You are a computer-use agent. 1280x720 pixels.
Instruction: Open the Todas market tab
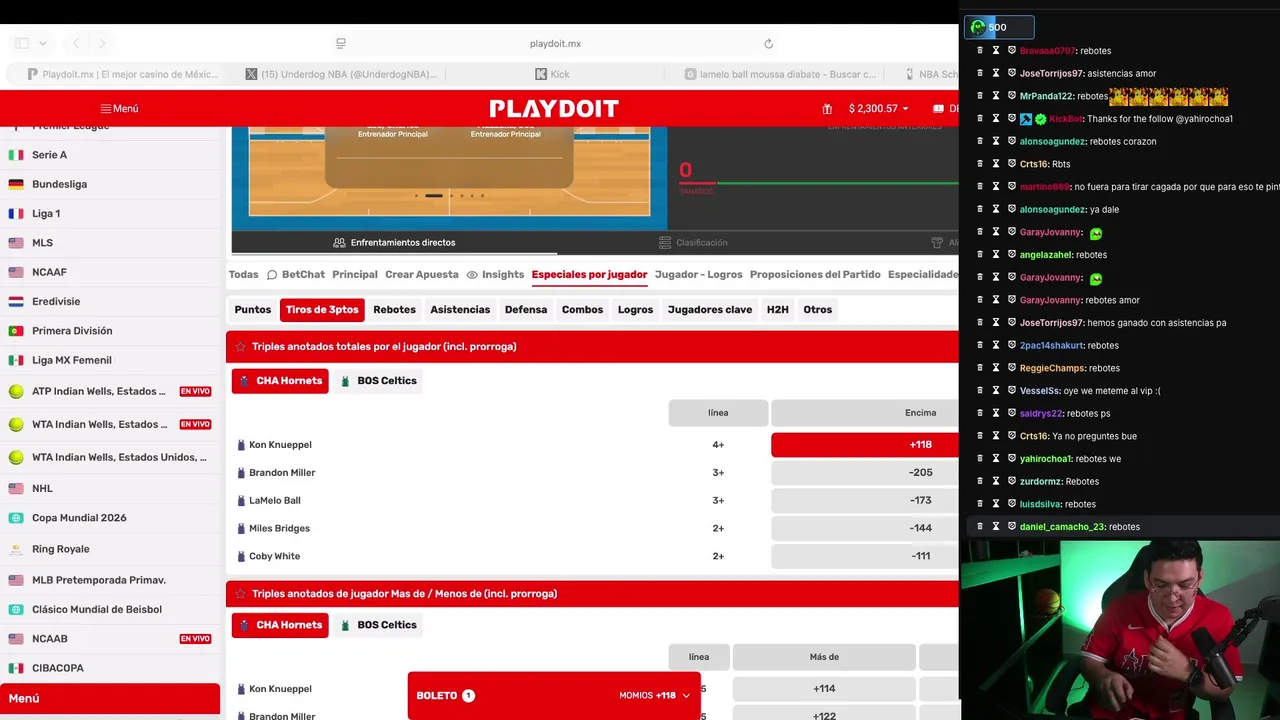pyautogui.click(x=243, y=274)
